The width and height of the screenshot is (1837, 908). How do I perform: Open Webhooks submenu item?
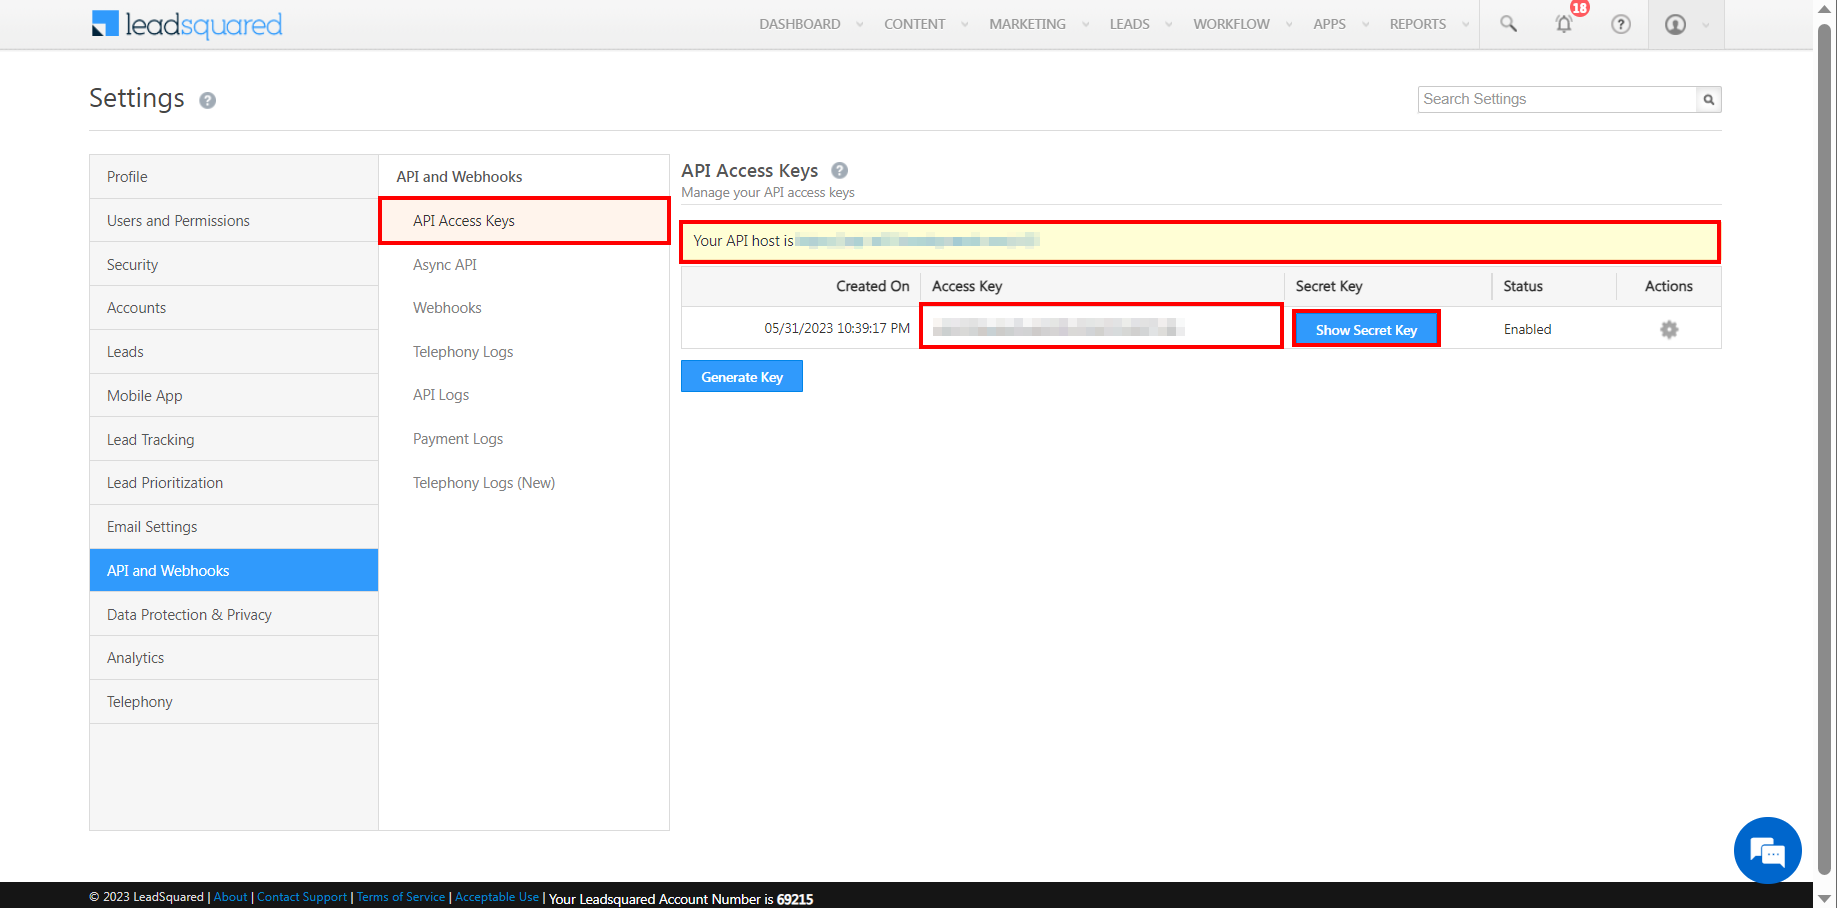[447, 308]
